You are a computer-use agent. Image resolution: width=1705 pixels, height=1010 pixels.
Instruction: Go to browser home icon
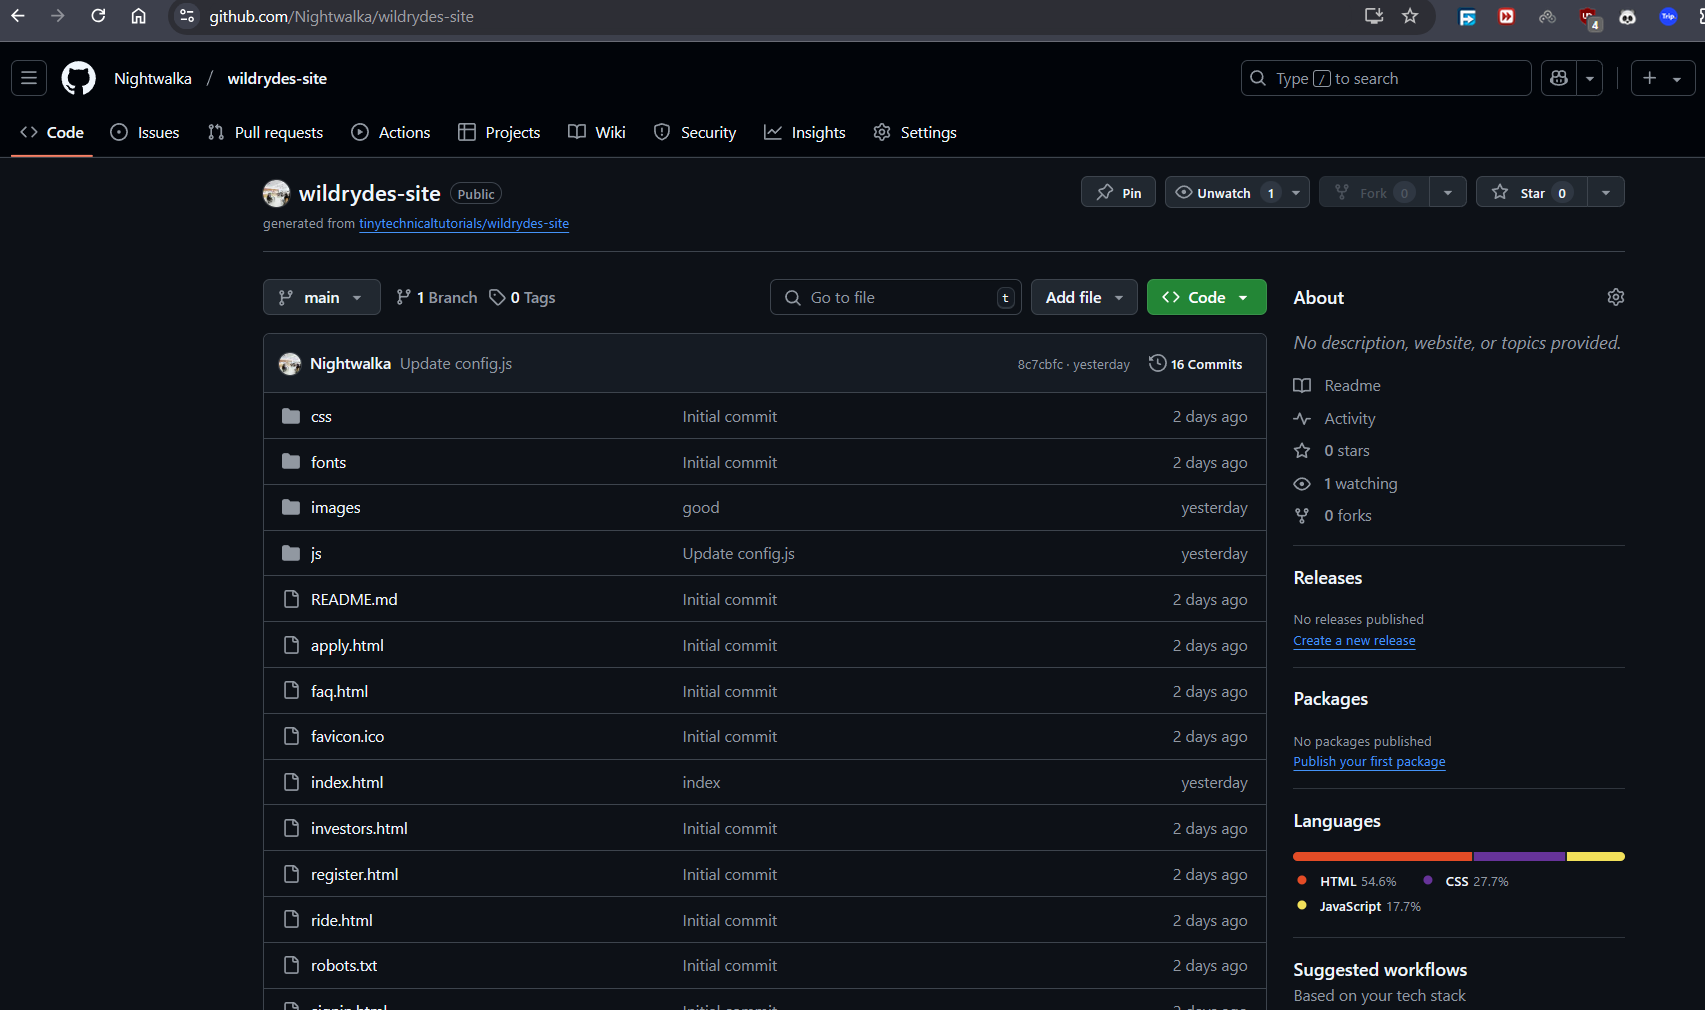tap(138, 16)
